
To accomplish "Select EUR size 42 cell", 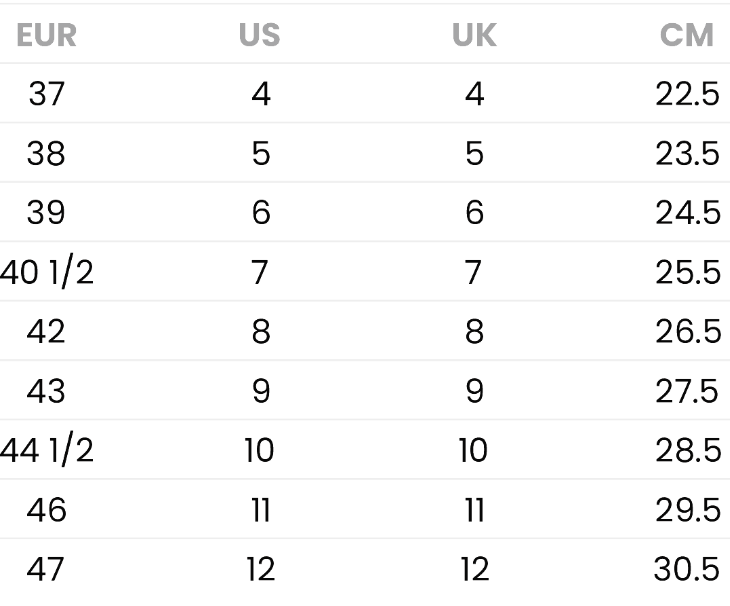I will pyautogui.click(x=46, y=331).
